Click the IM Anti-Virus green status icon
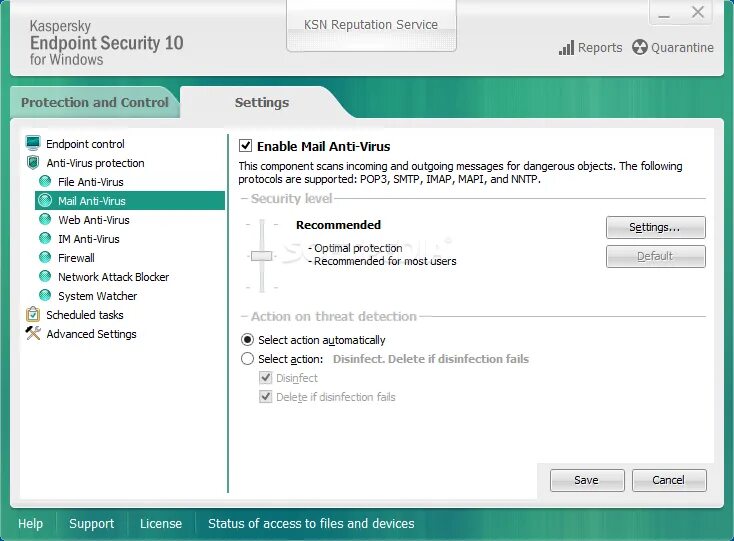The image size is (734, 541). pos(45,239)
